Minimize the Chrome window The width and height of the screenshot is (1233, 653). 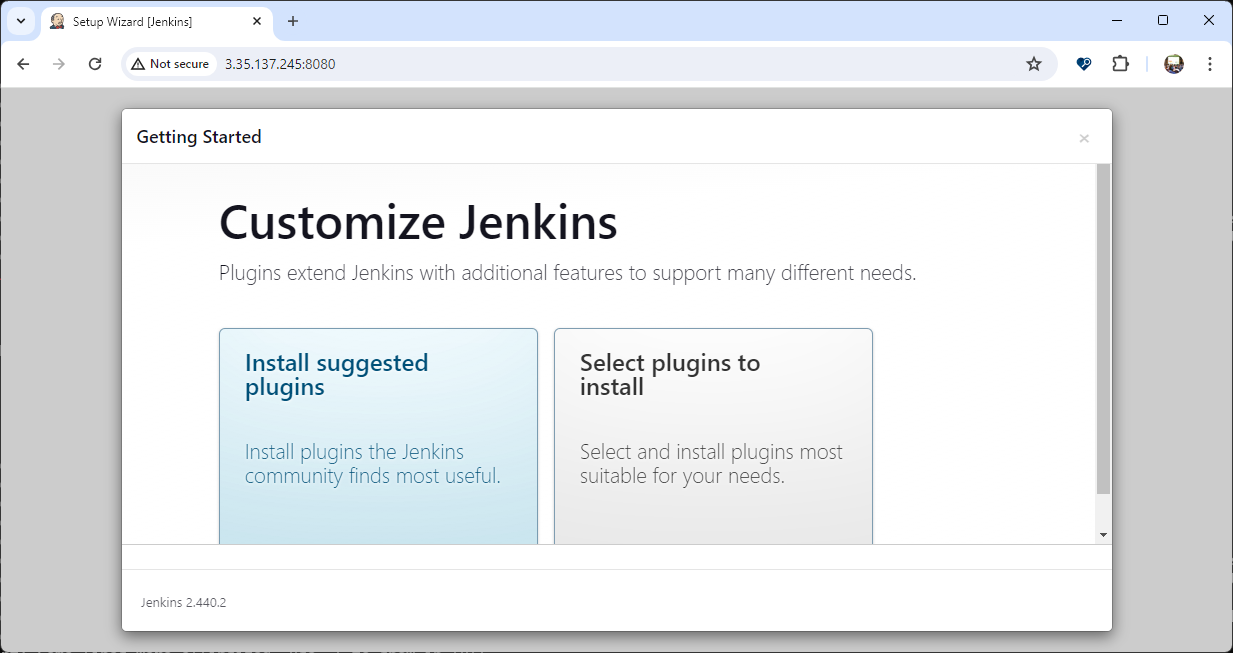(x=1116, y=20)
